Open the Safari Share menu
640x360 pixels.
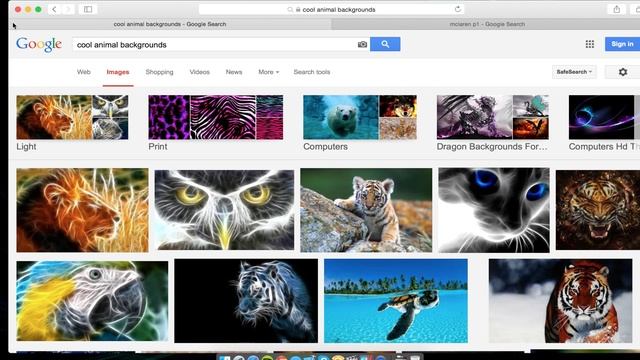(617, 9)
